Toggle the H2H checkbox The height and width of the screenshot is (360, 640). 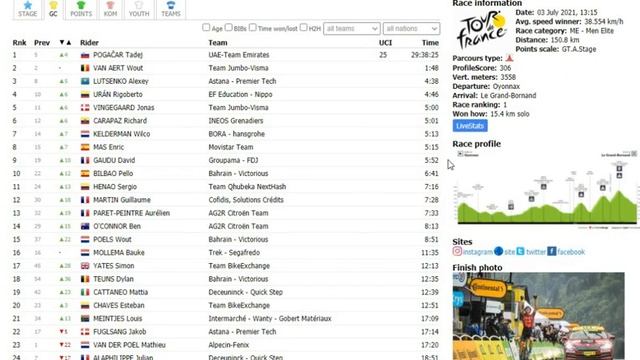(303, 27)
